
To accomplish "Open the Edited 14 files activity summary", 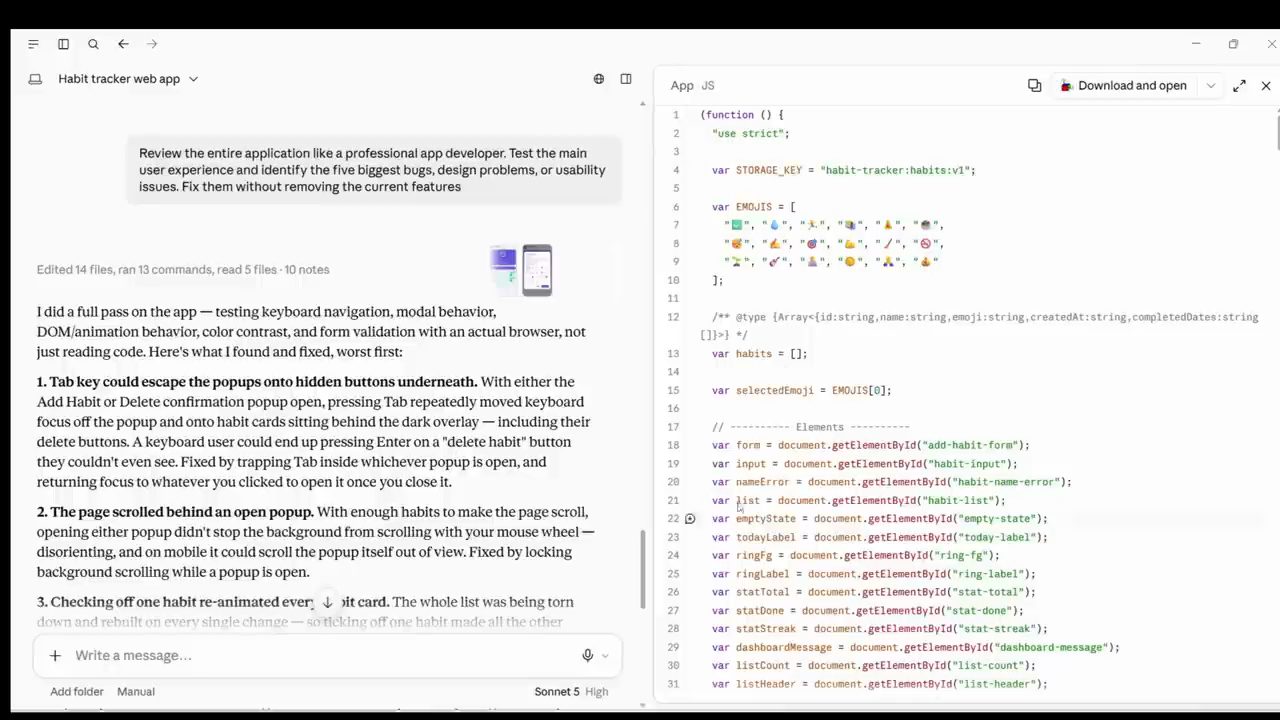I will tap(183, 270).
